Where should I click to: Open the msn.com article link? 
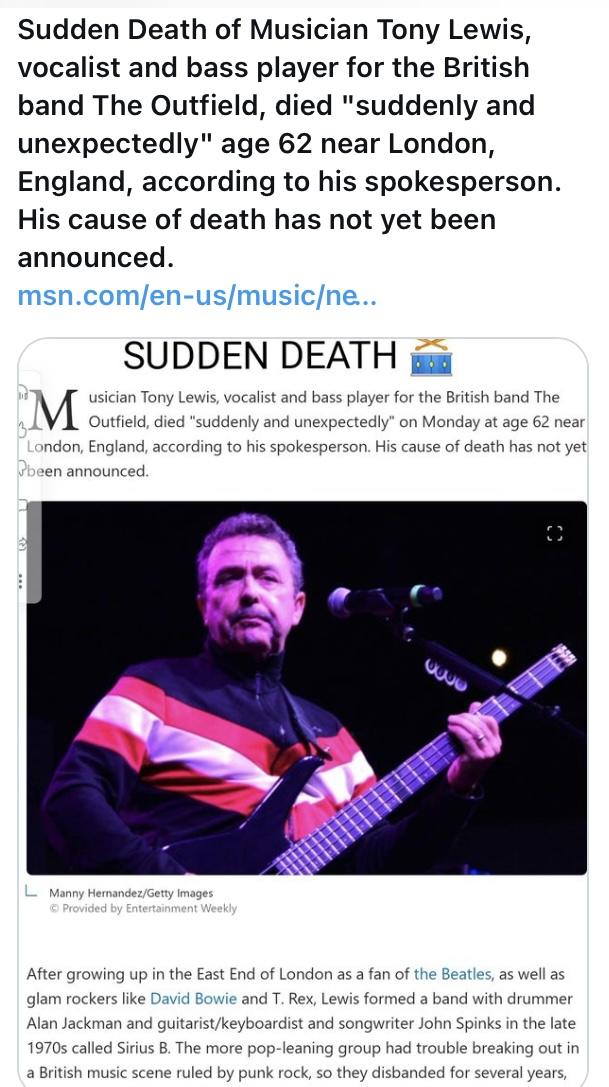point(197,298)
